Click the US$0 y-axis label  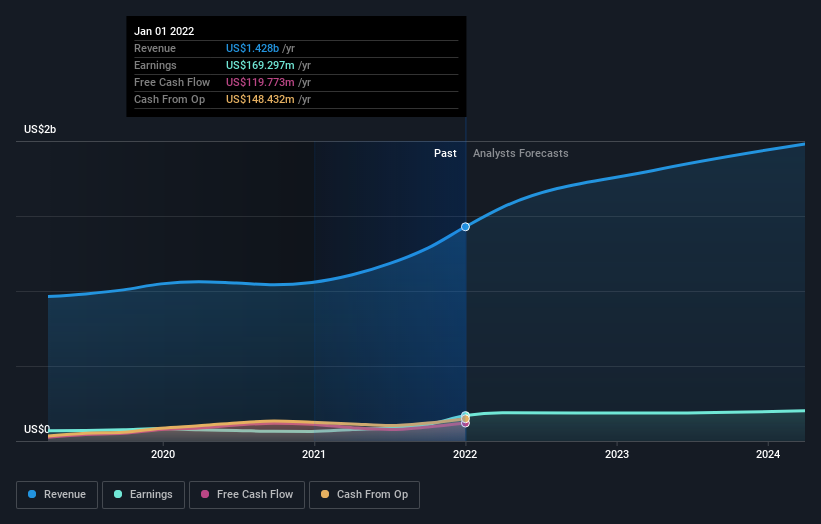tap(37, 429)
